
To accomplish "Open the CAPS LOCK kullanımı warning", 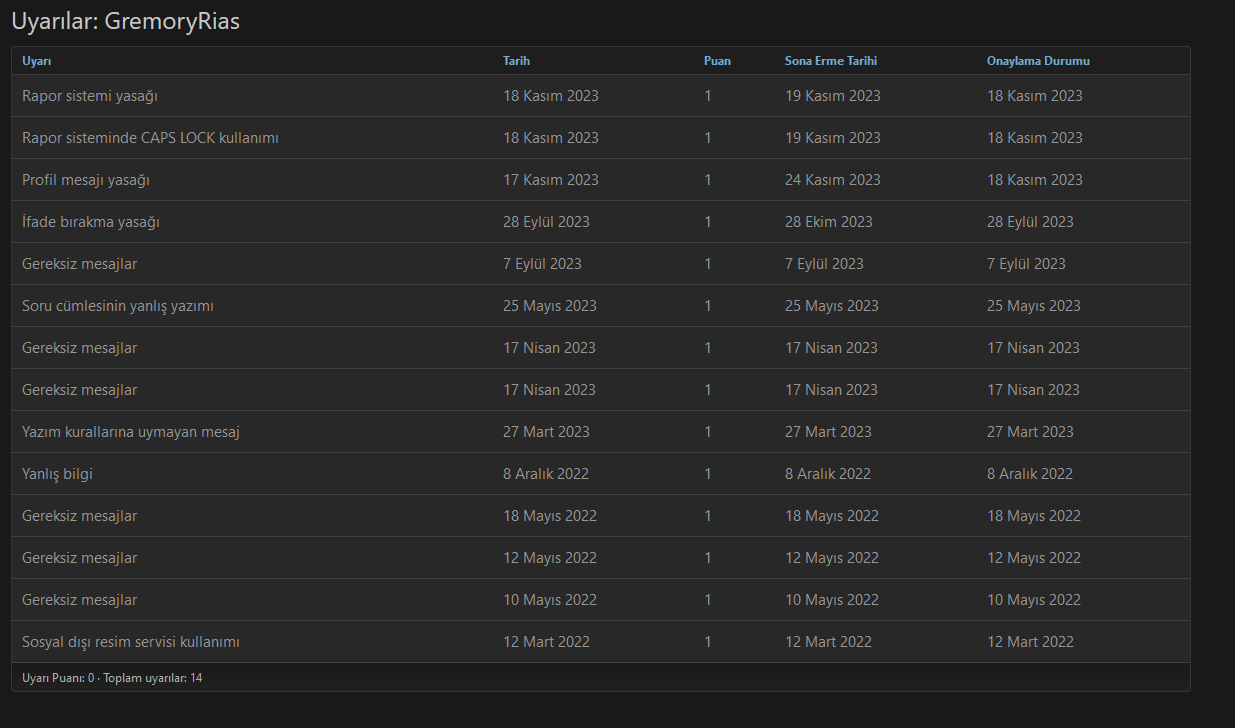I will [x=150, y=138].
